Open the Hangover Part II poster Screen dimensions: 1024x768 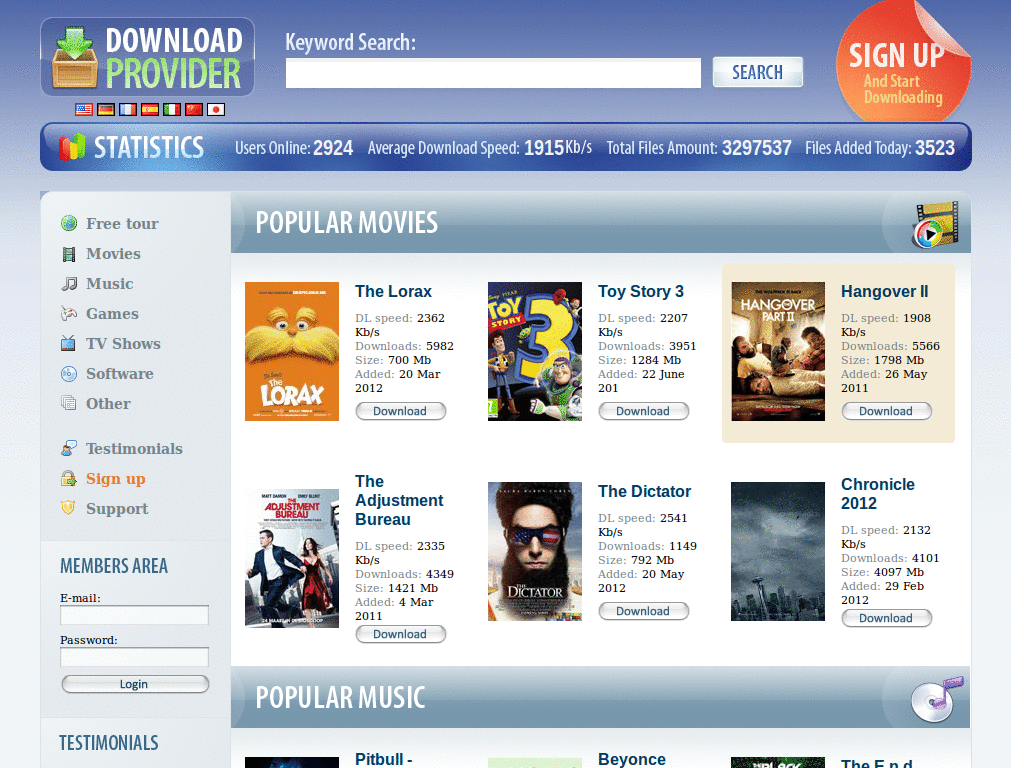(x=778, y=351)
